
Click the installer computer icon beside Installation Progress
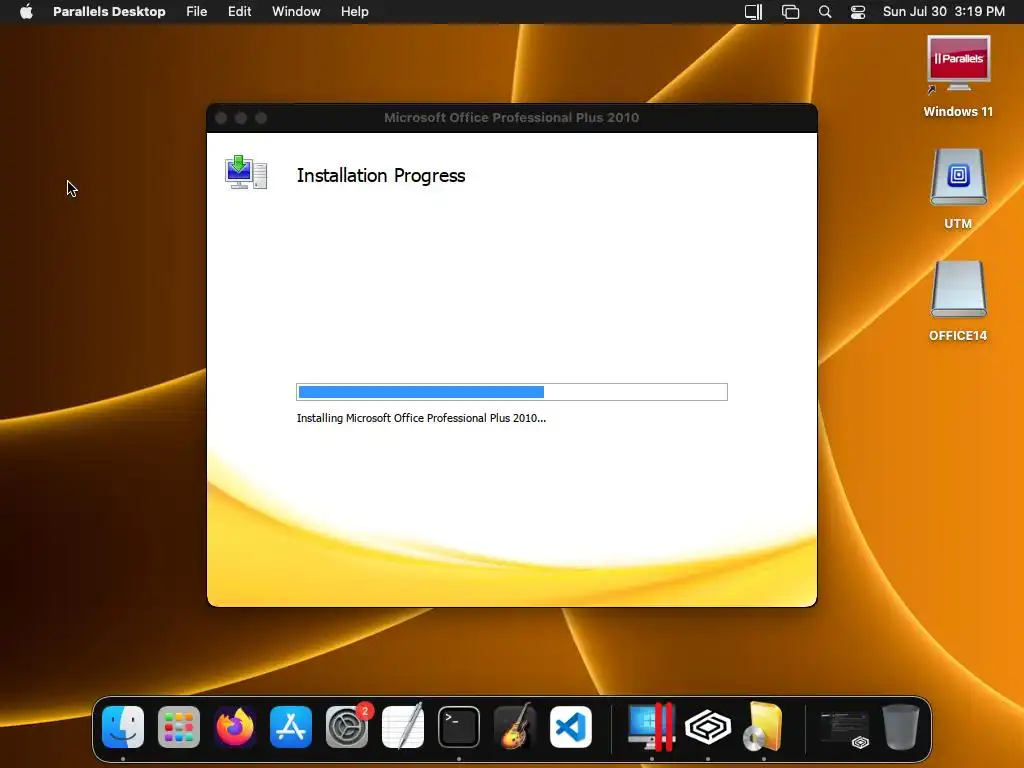point(246,172)
